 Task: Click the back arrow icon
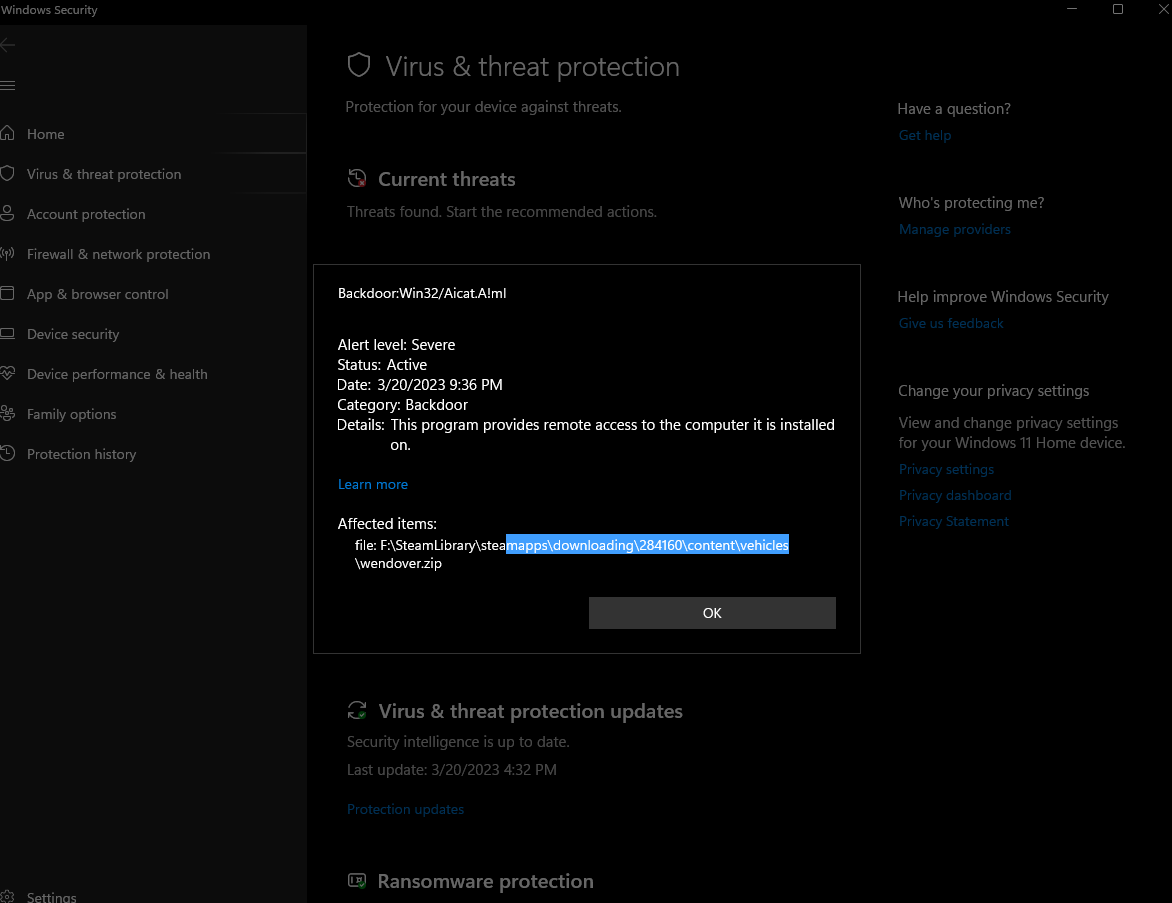[7, 46]
